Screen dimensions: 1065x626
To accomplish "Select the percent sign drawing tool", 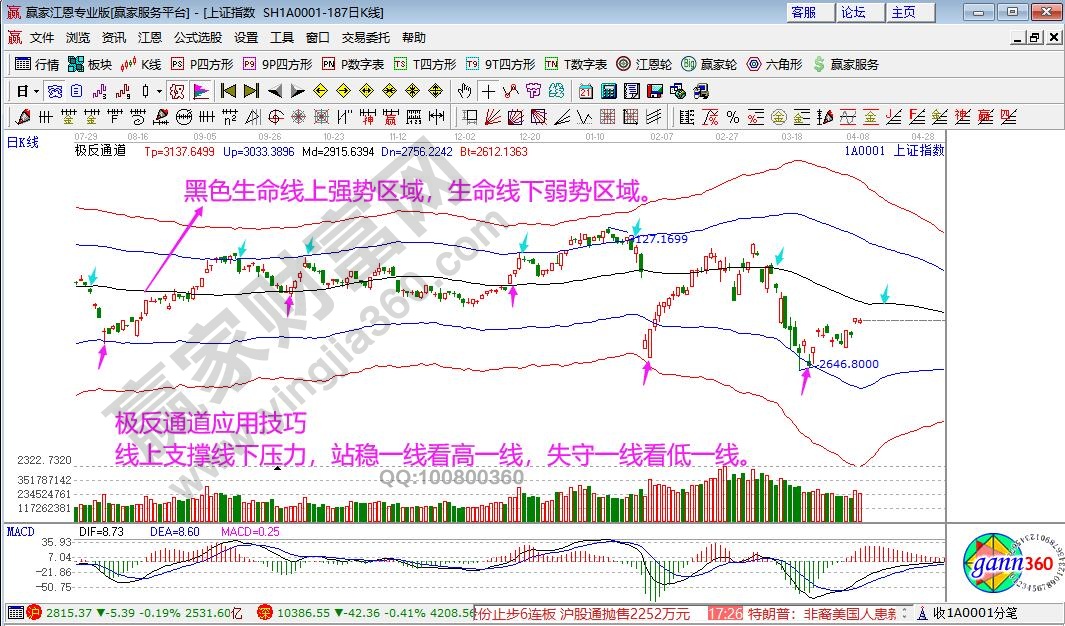I will (732, 116).
